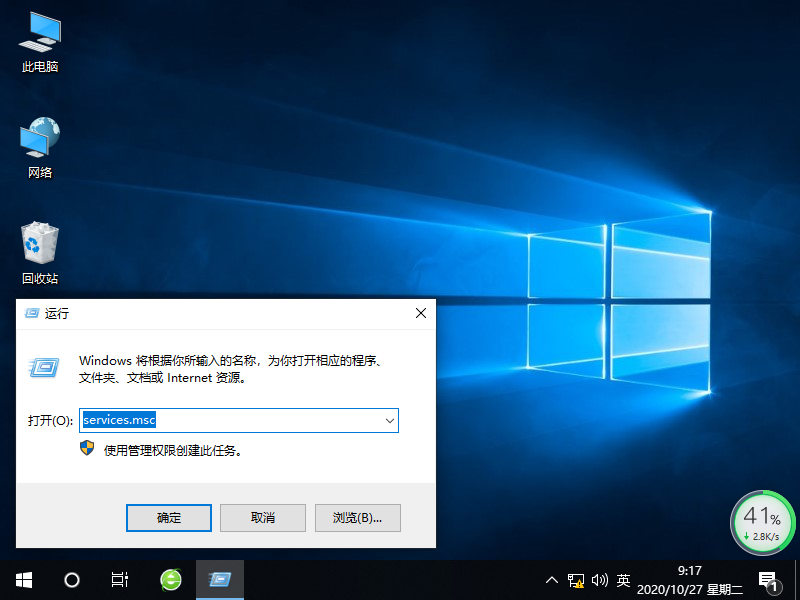Click the admin shield icon
800x600 pixels.
87,448
